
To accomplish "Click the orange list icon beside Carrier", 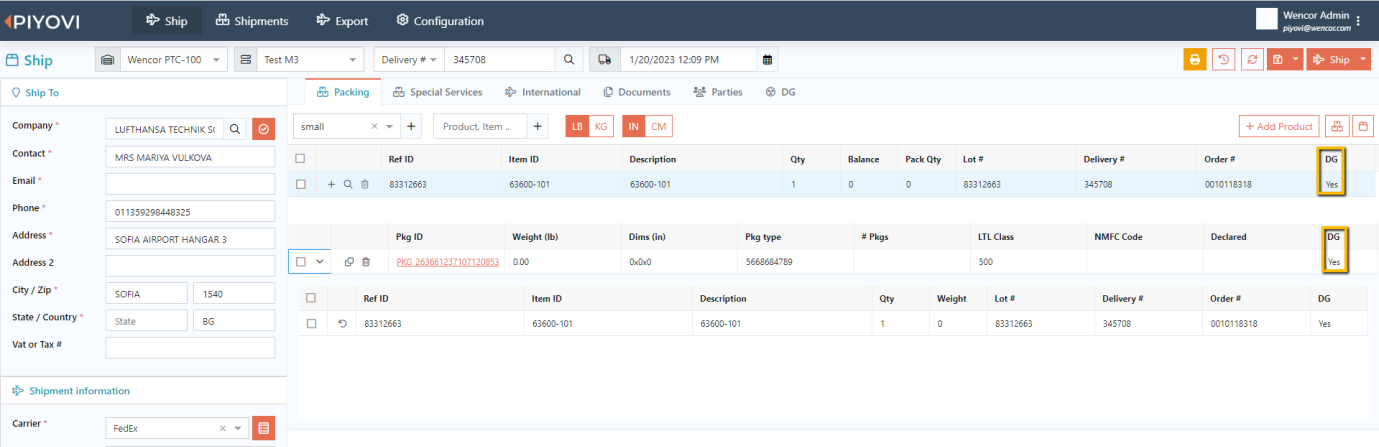I will 264,429.
